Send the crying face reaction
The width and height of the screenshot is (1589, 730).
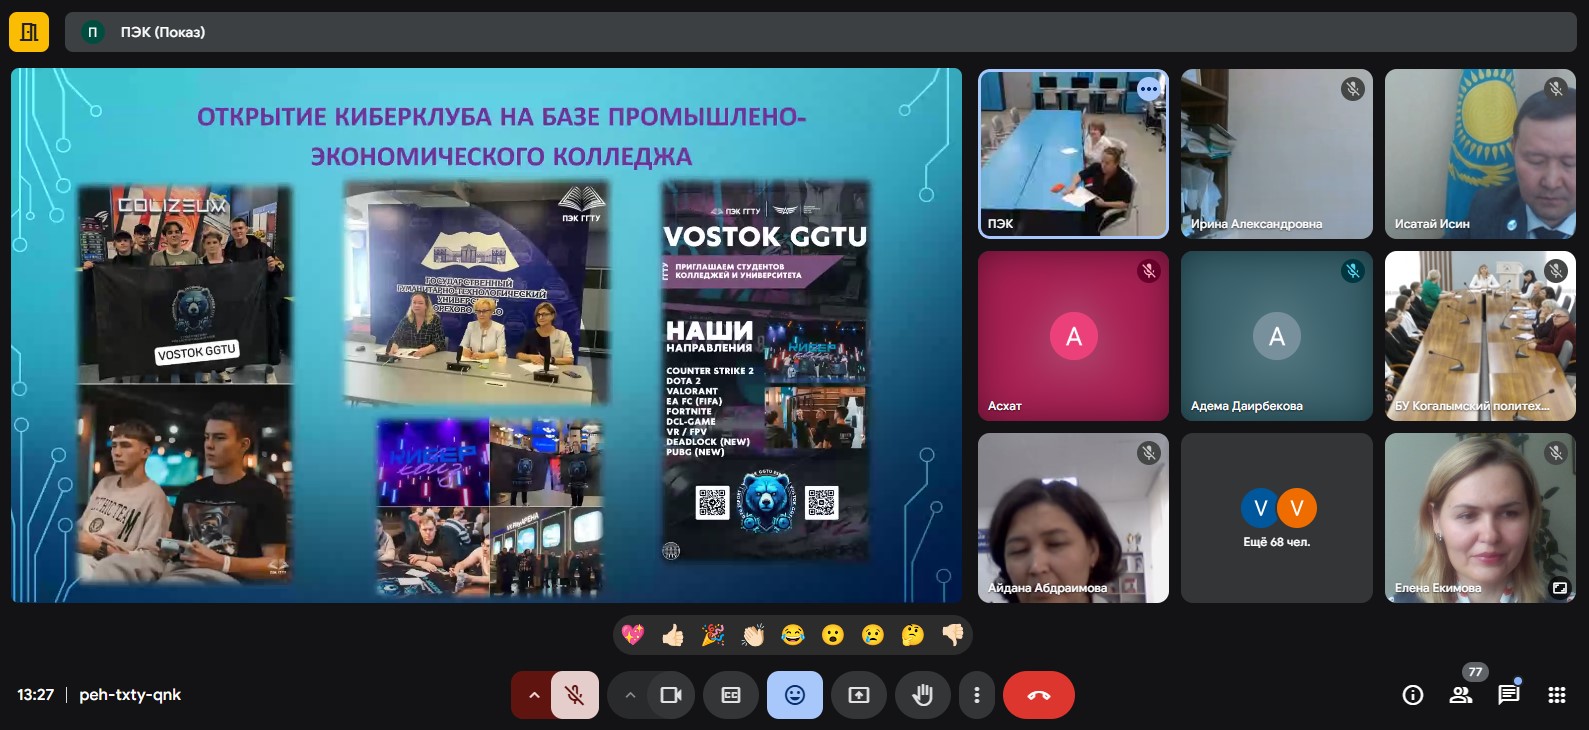[x=873, y=635]
